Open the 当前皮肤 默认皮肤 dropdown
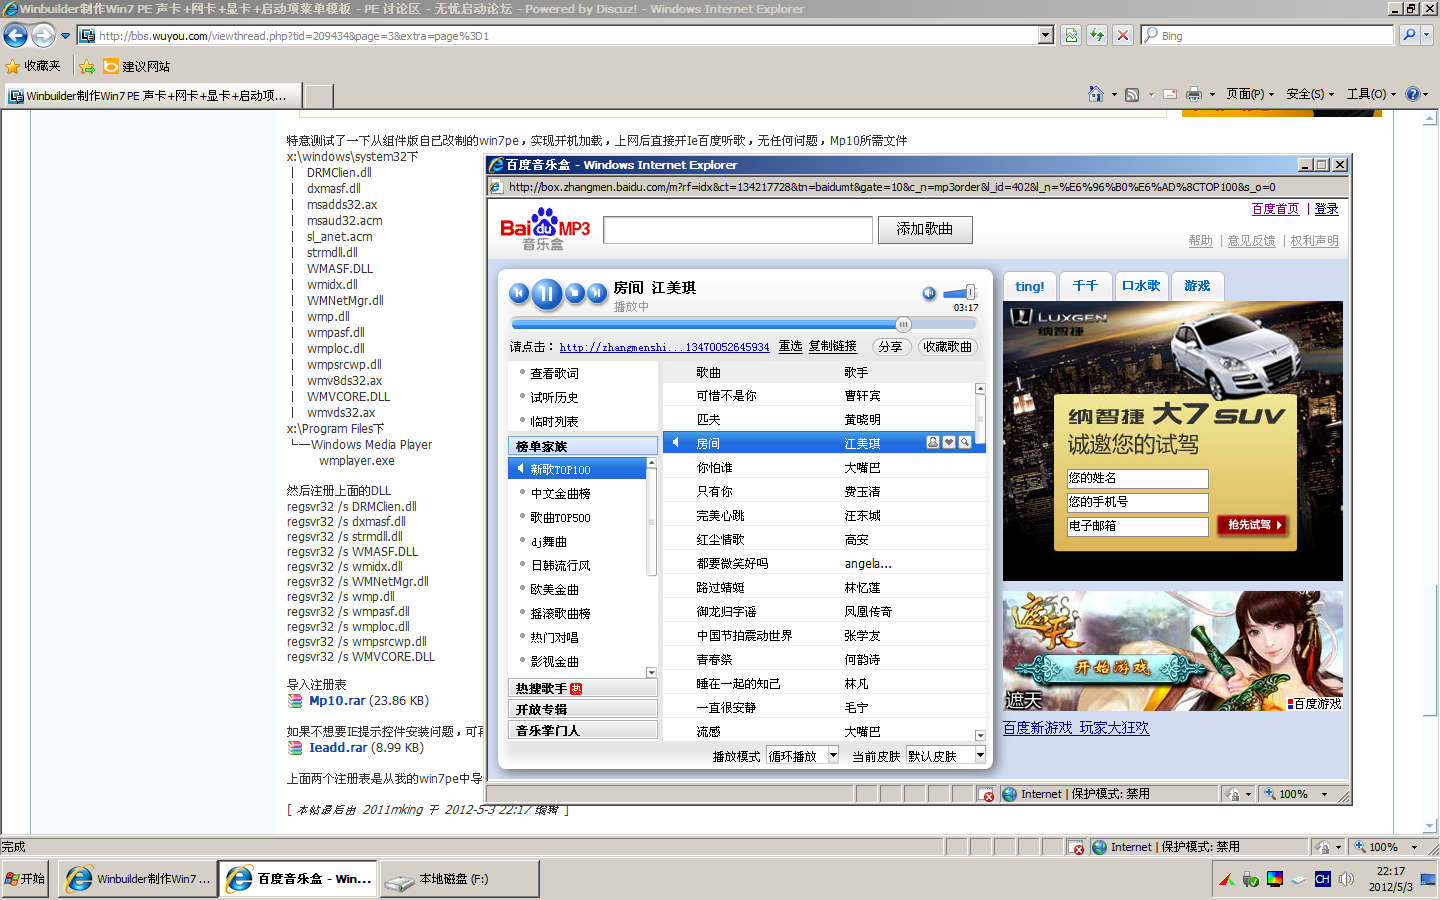This screenshot has height=900, width=1440. pos(946,756)
